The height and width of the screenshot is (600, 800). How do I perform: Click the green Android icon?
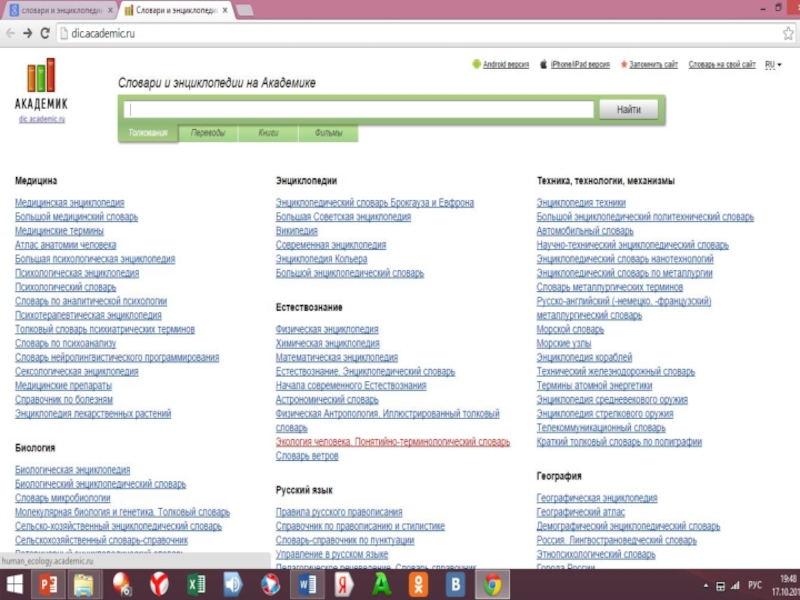pos(476,64)
